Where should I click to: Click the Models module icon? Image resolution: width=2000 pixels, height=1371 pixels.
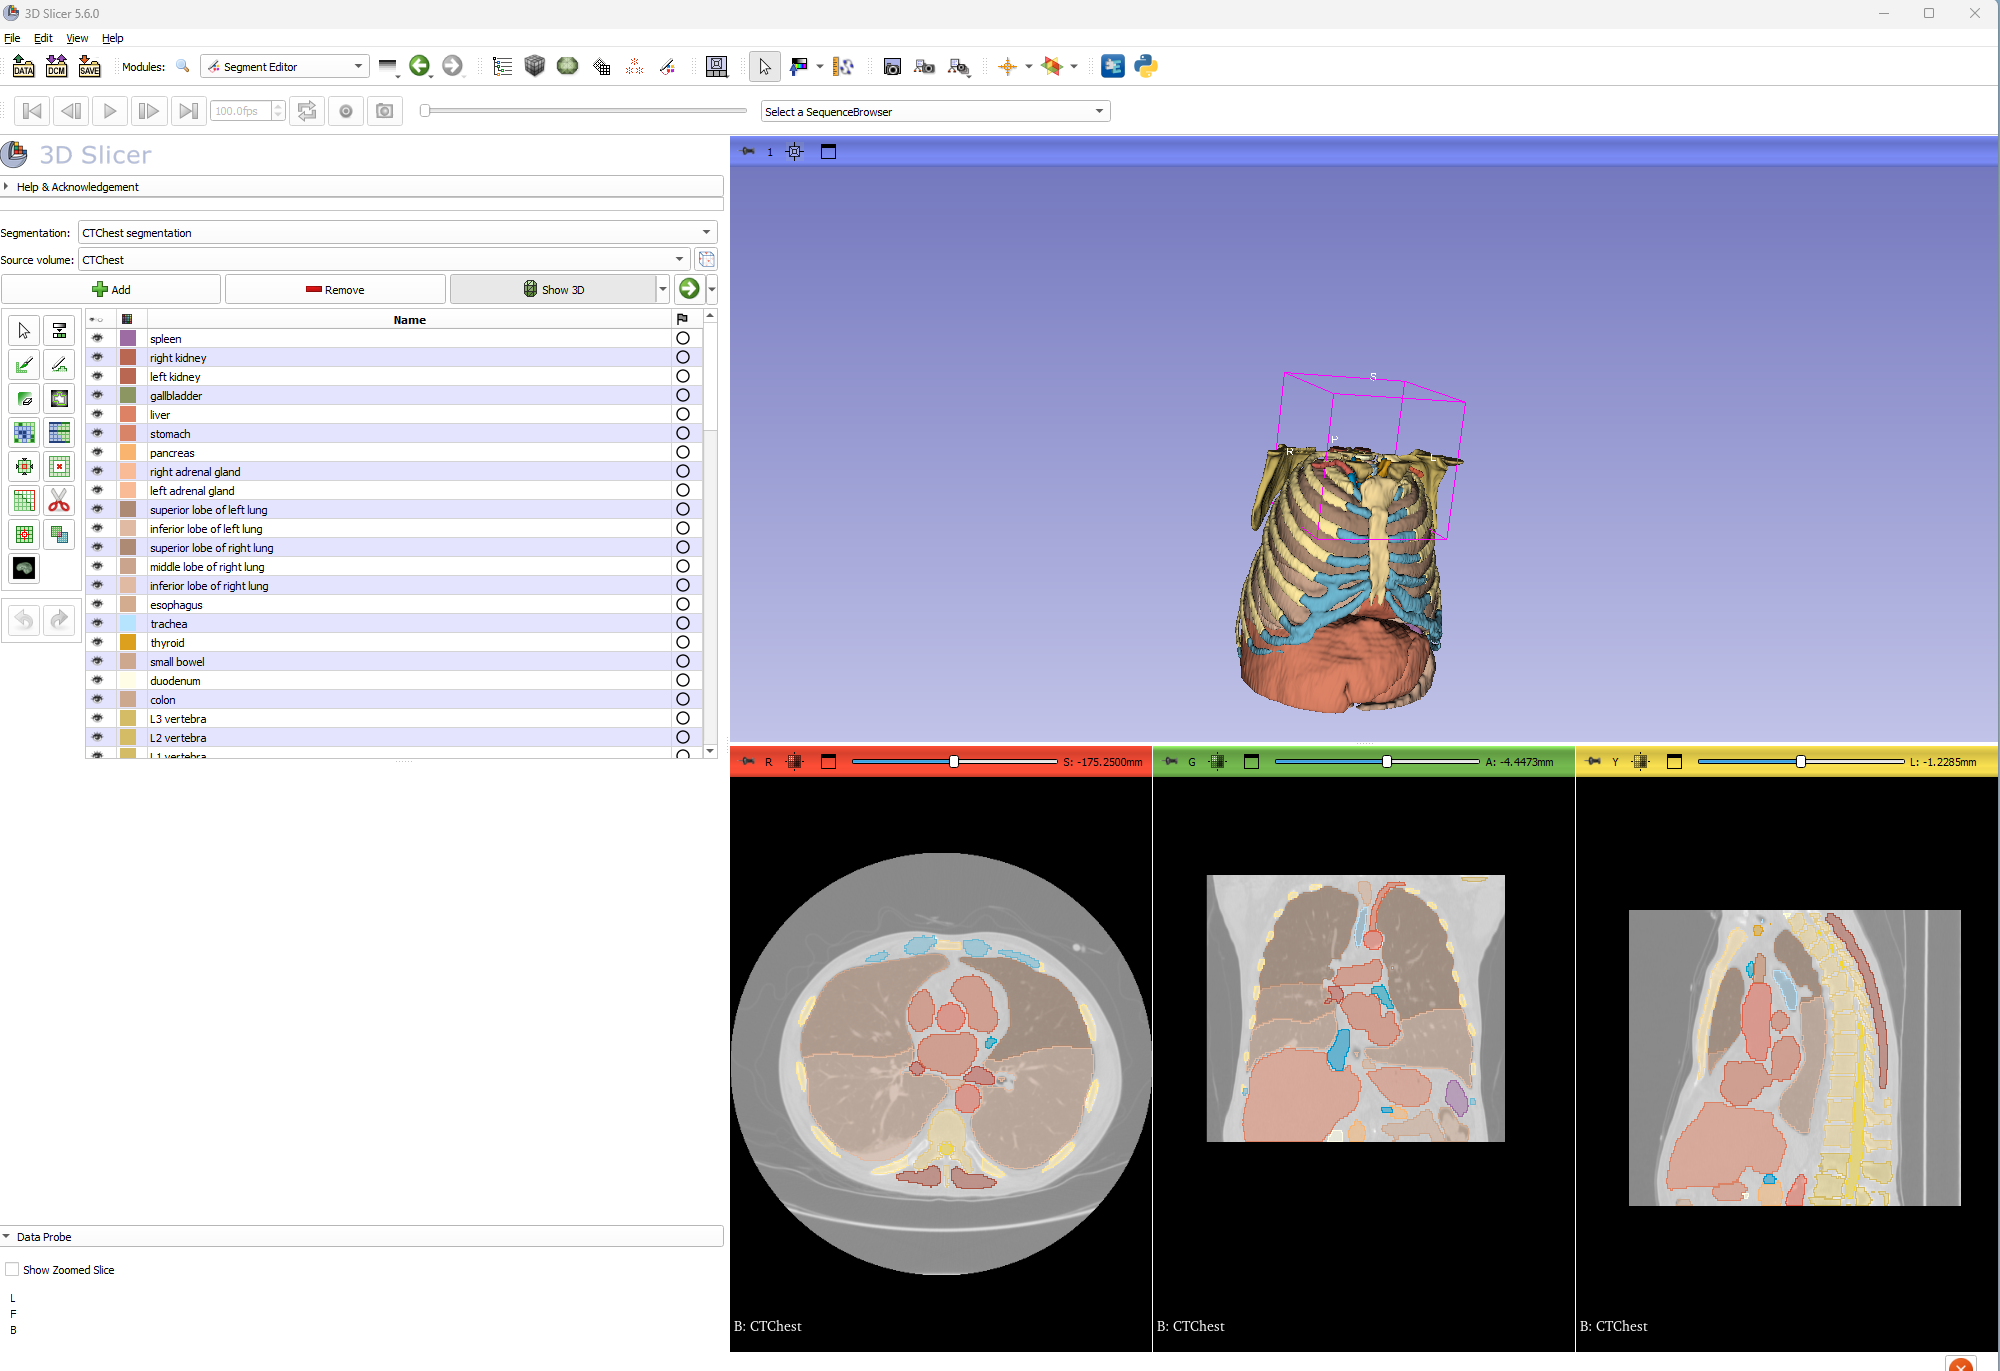568,66
